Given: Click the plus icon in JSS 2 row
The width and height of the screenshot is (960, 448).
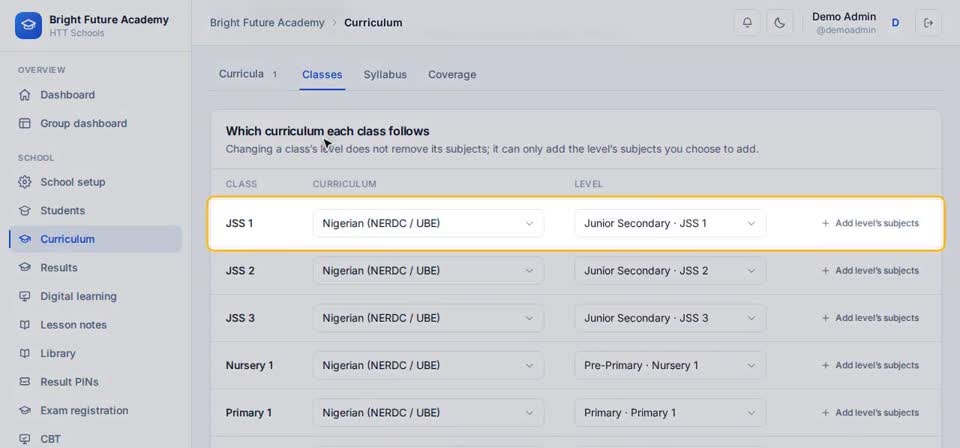Looking at the screenshot, I should pyautogui.click(x=825, y=271).
